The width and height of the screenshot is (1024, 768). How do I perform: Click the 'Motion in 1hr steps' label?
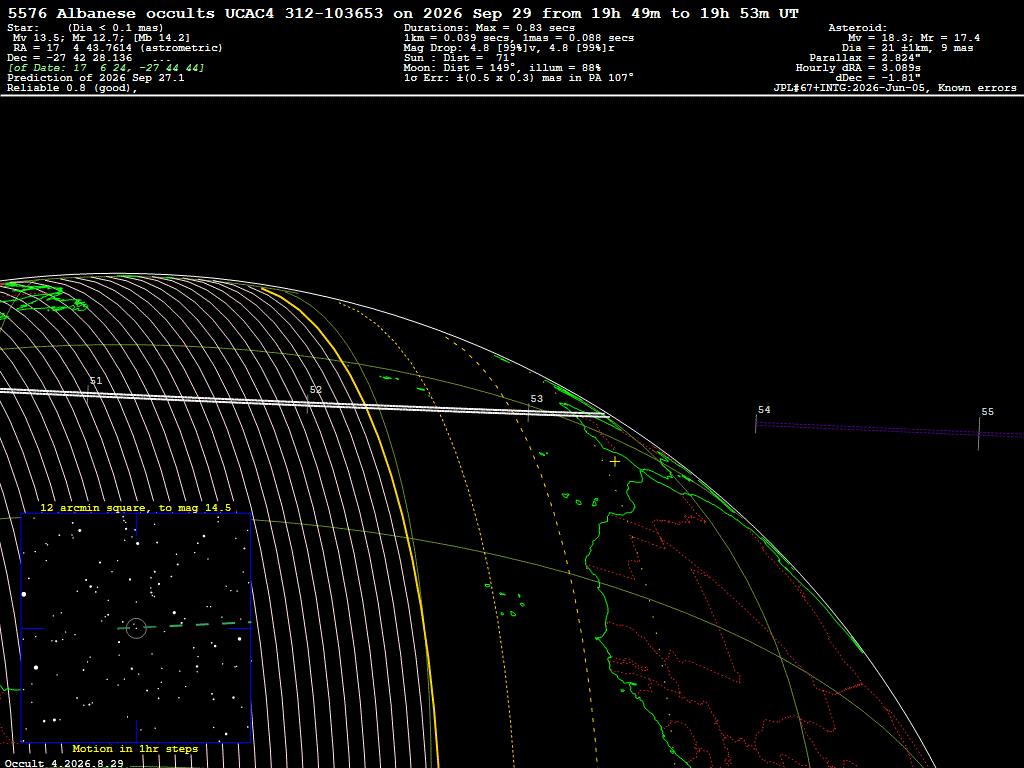click(x=135, y=748)
